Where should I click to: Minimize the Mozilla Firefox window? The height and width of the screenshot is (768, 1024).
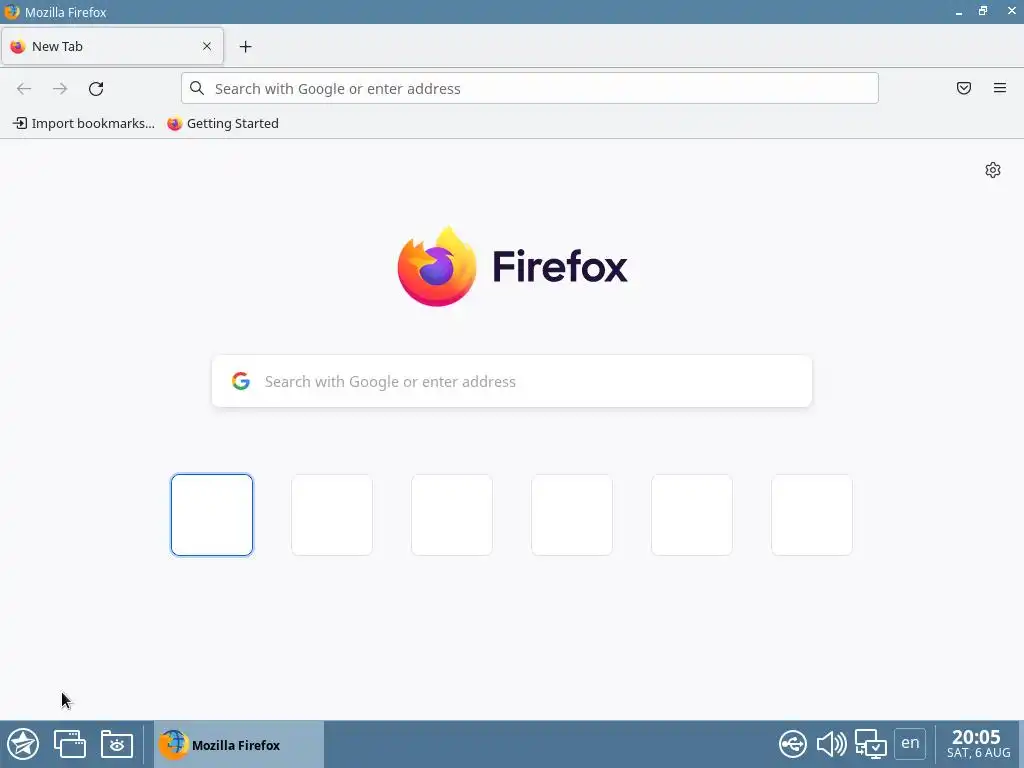coord(959,12)
